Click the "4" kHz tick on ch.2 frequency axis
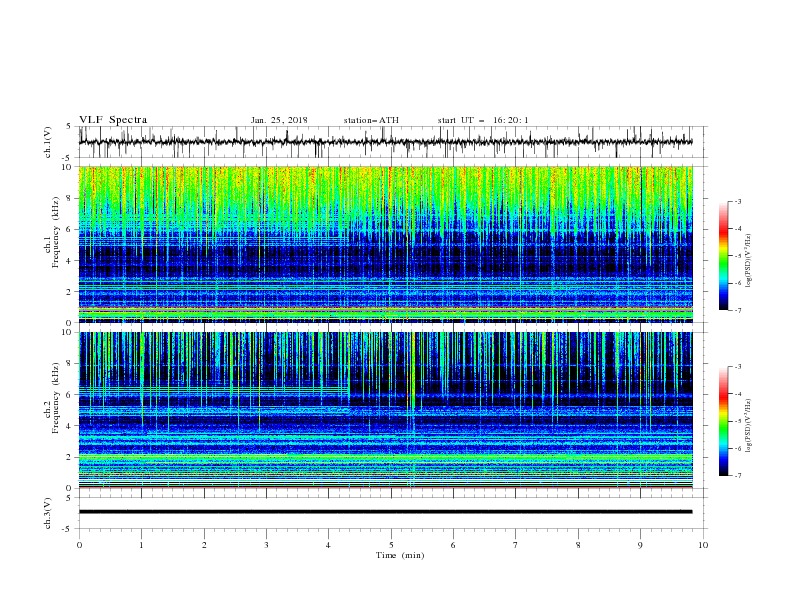Viewport: 792px width, 612px height. (69, 426)
